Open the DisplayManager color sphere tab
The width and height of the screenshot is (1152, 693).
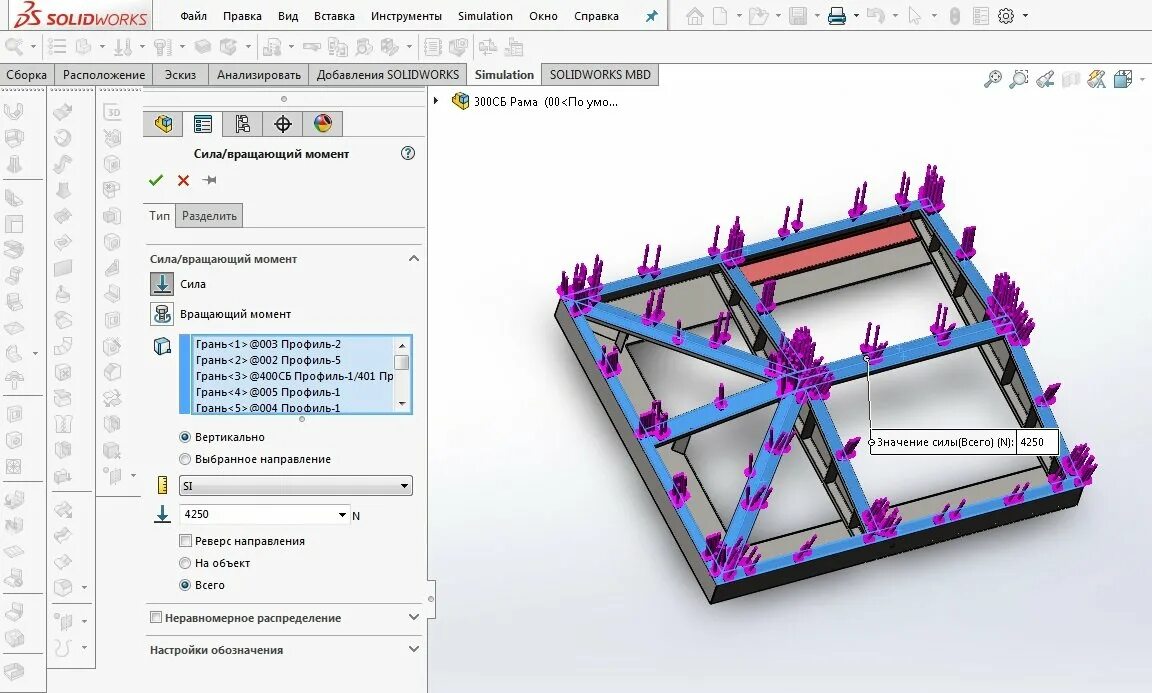pos(323,123)
